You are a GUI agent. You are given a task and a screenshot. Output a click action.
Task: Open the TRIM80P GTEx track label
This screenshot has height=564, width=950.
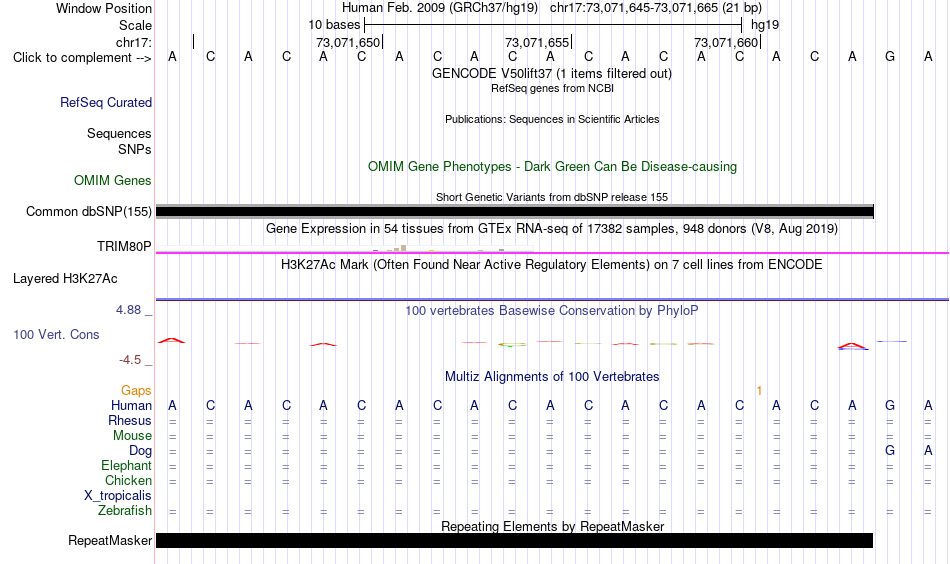click(124, 247)
